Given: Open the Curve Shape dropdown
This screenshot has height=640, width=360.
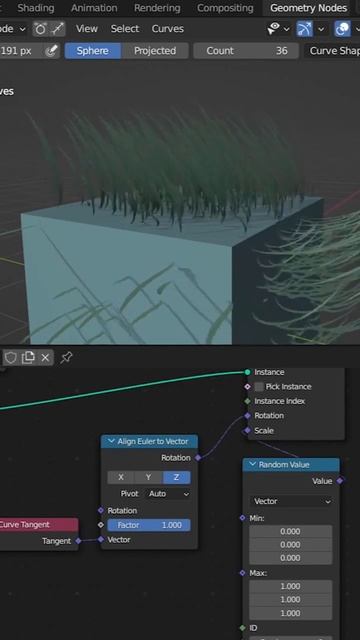Looking at the screenshot, I should point(332,51).
